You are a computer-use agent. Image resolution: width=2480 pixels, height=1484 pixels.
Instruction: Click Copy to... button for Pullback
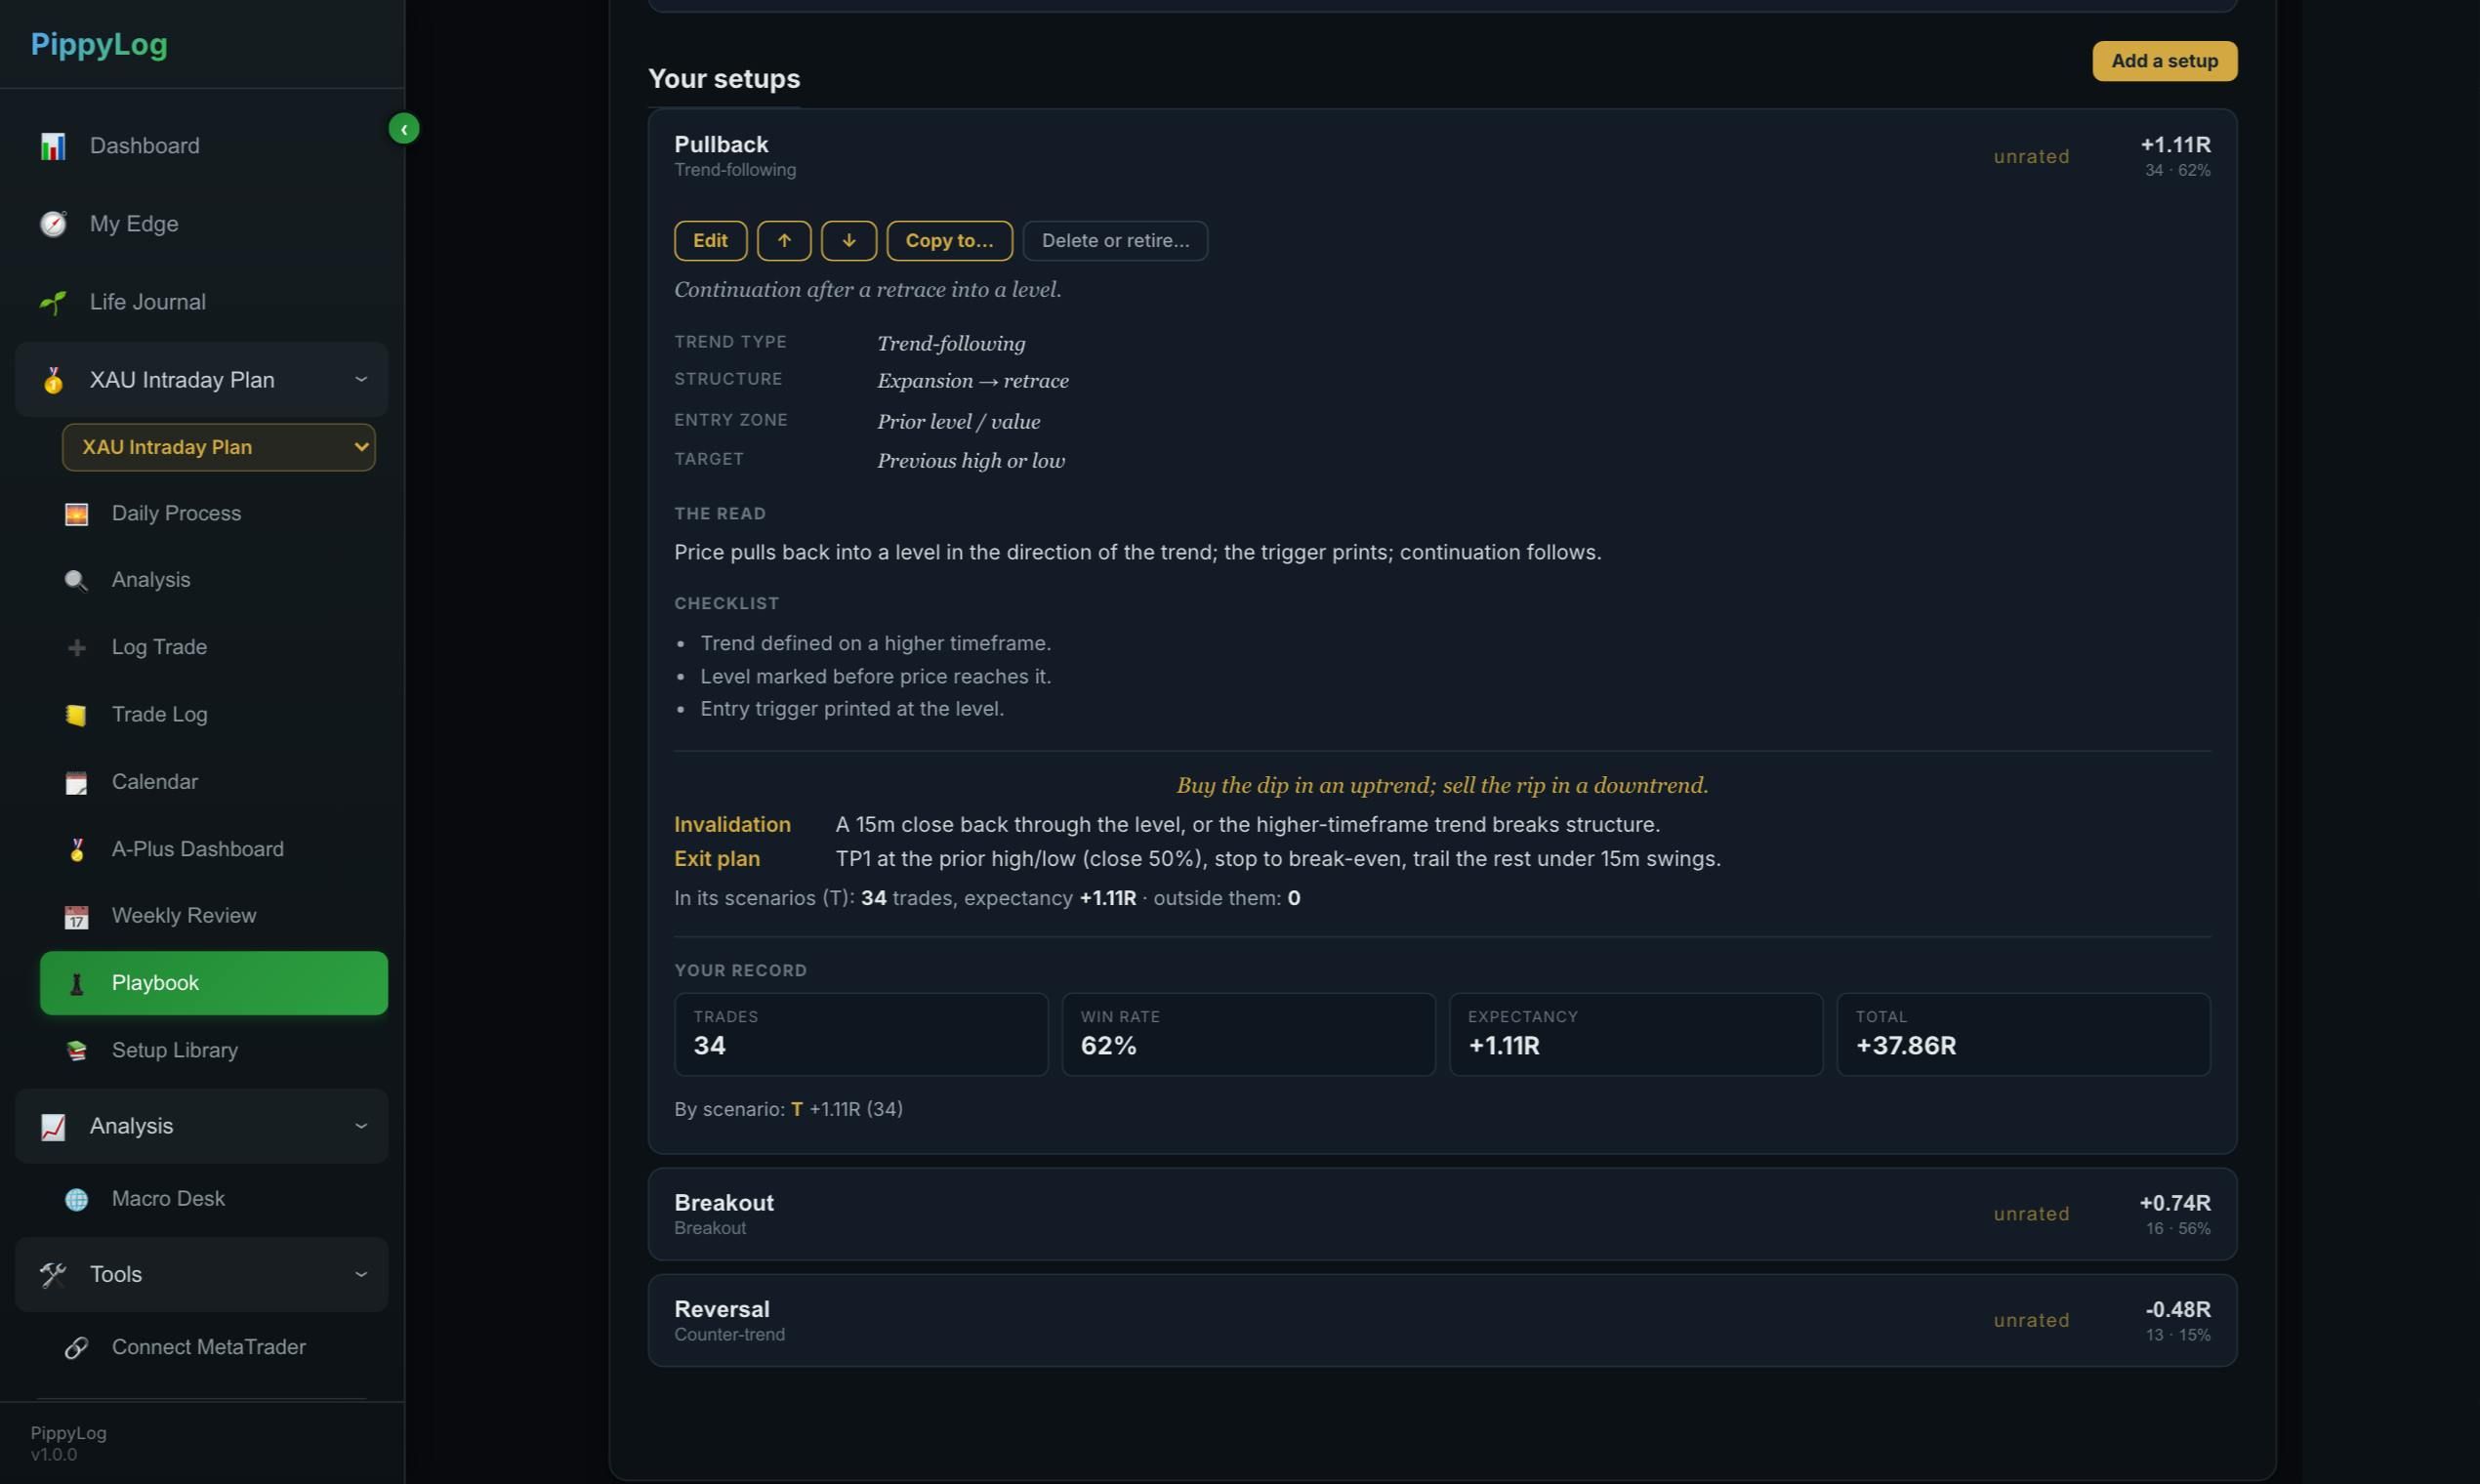point(949,241)
